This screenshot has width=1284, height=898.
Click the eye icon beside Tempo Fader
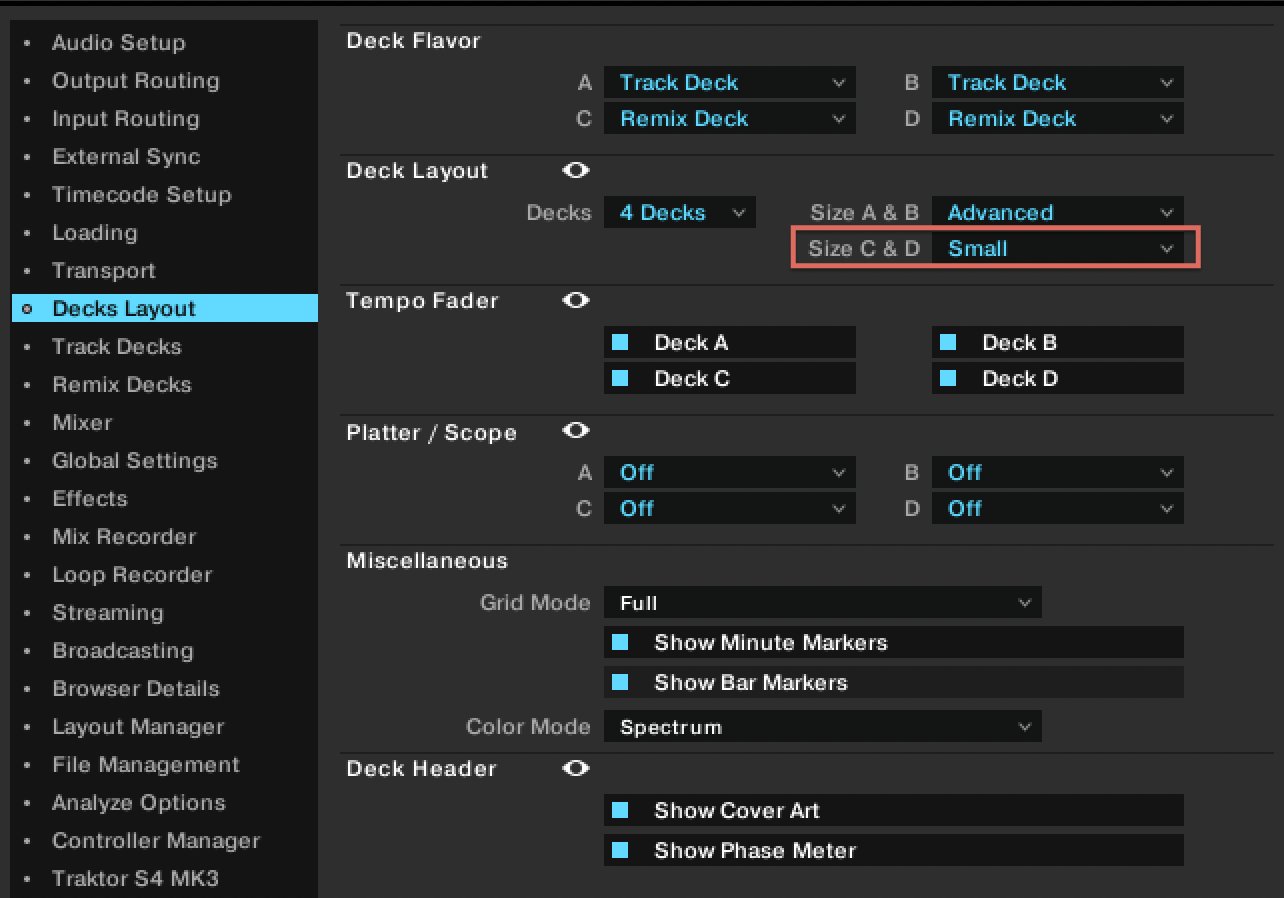(576, 301)
